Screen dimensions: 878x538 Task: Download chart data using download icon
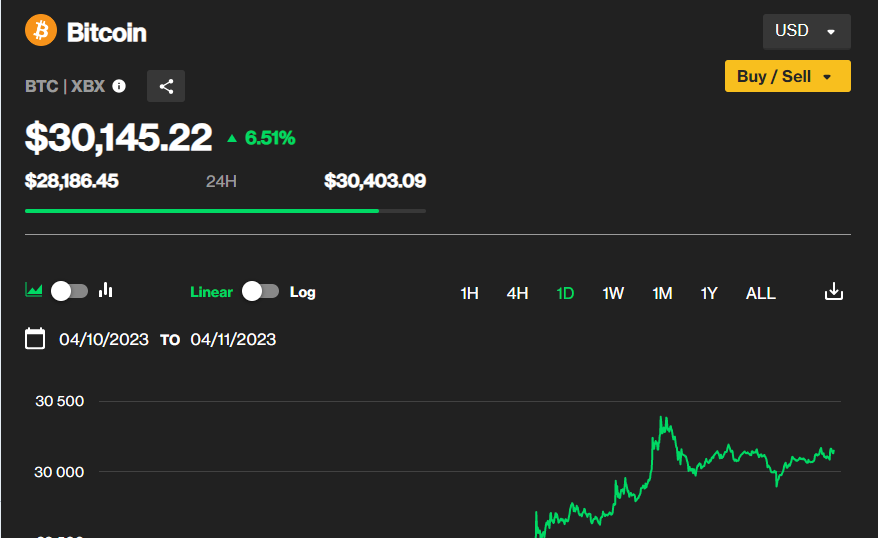point(834,292)
